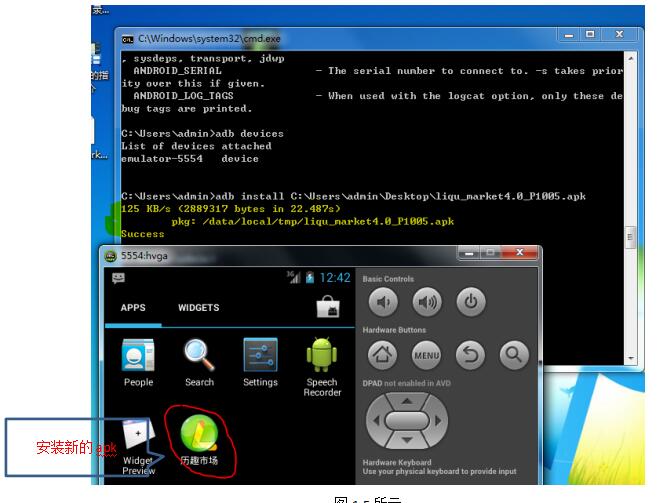Maximize the cmd.exe window
The width and height of the screenshot is (663, 503).
pos(590,35)
